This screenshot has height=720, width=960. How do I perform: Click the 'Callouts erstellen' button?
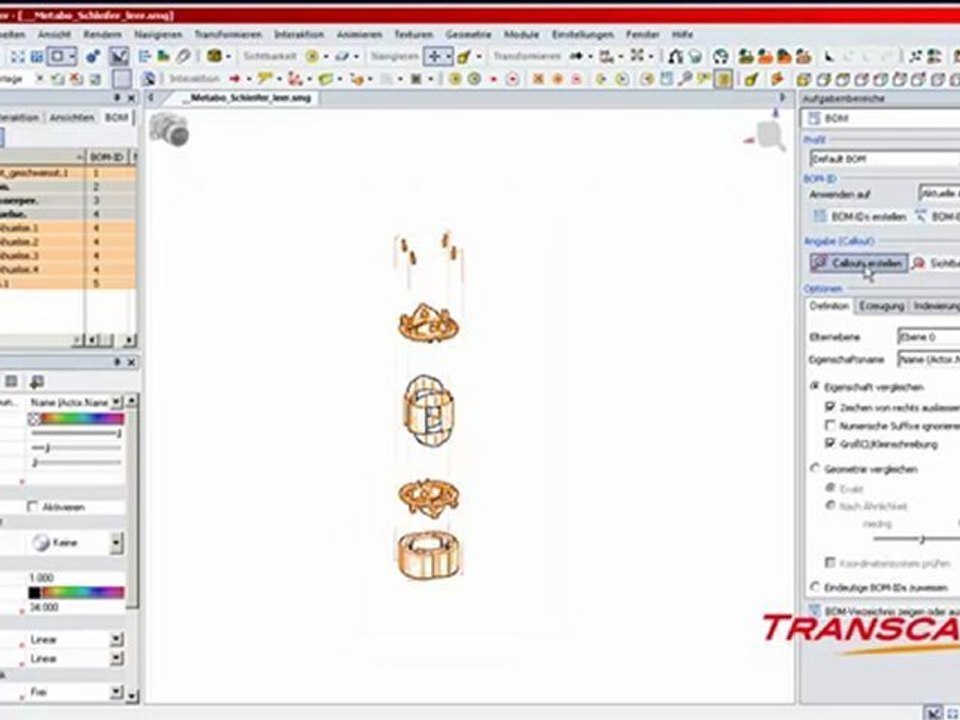858,263
